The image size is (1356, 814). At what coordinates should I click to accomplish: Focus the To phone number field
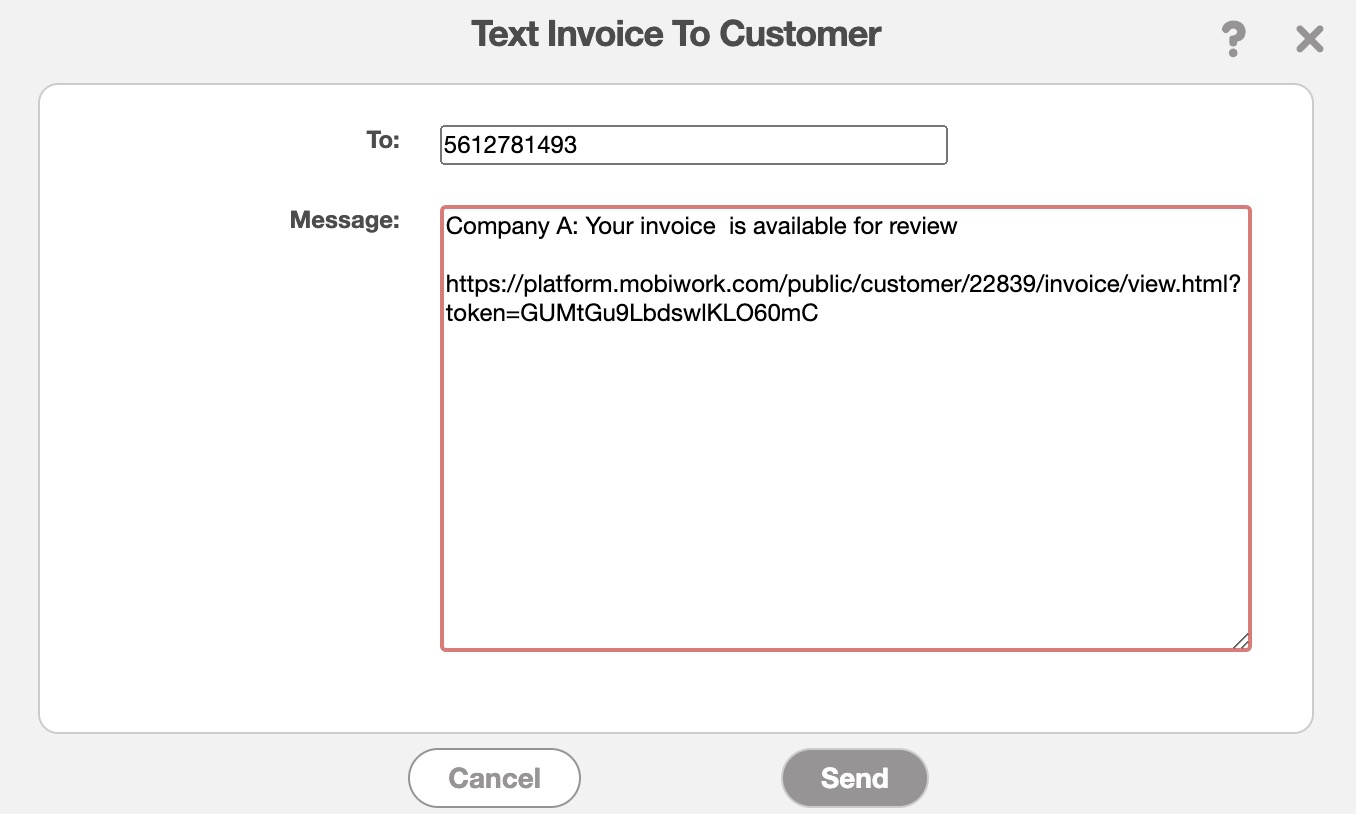pos(693,145)
